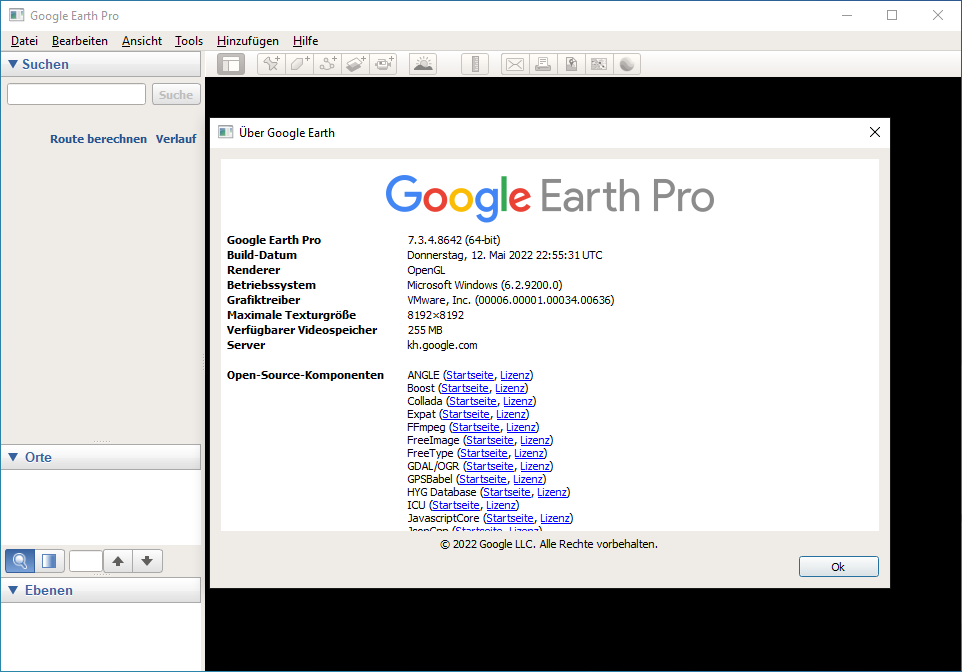Open the FreeType Lizenz link

(x=529, y=453)
